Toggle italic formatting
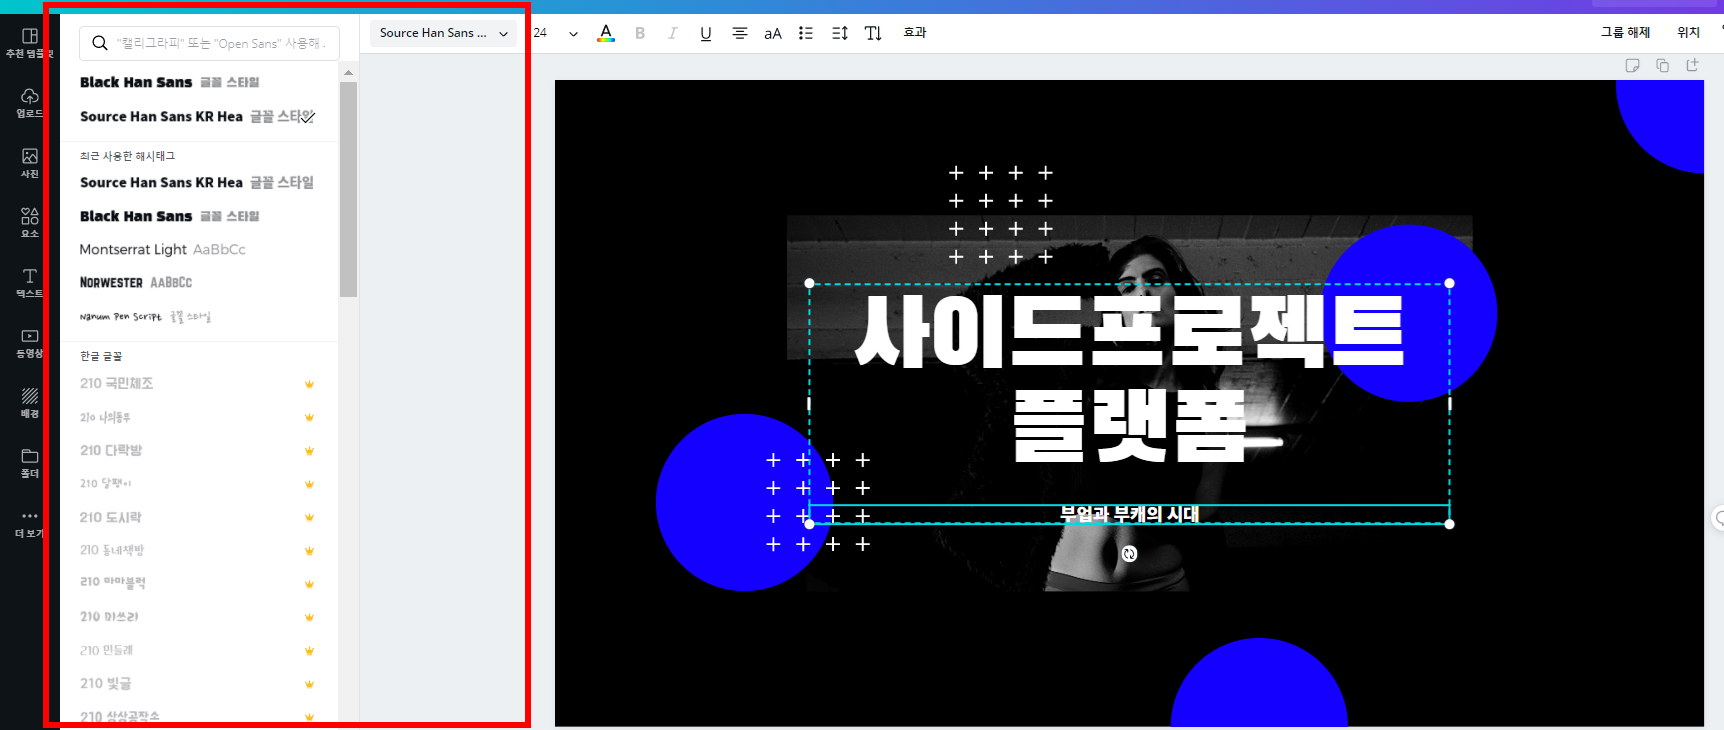 click(x=673, y=33)
